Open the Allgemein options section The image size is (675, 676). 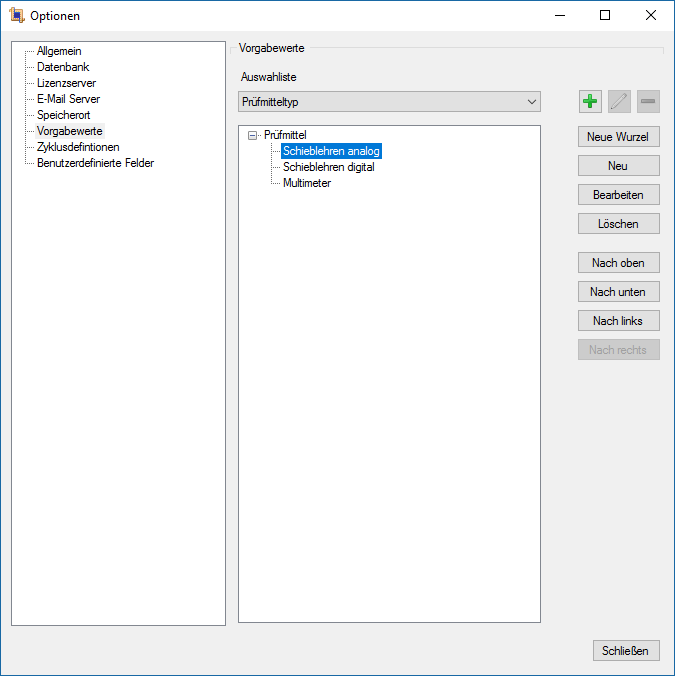[59, 51]
